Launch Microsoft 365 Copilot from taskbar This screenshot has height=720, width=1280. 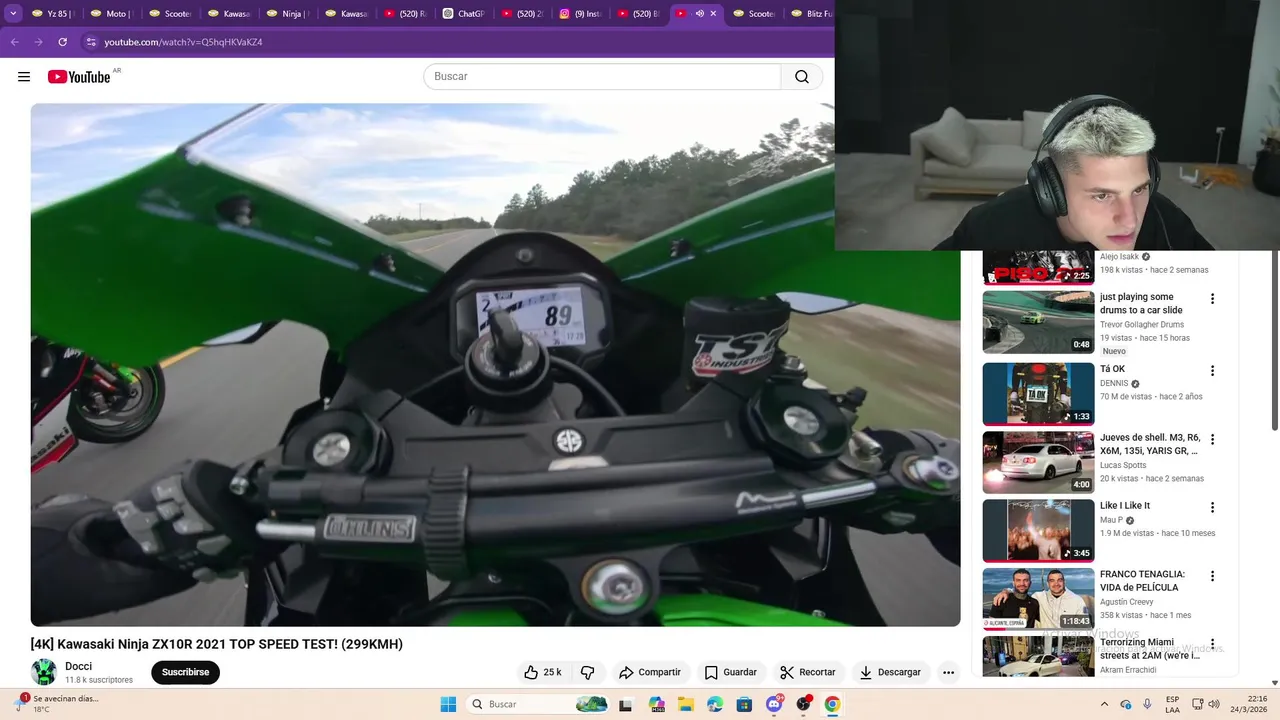click(657, 704)
